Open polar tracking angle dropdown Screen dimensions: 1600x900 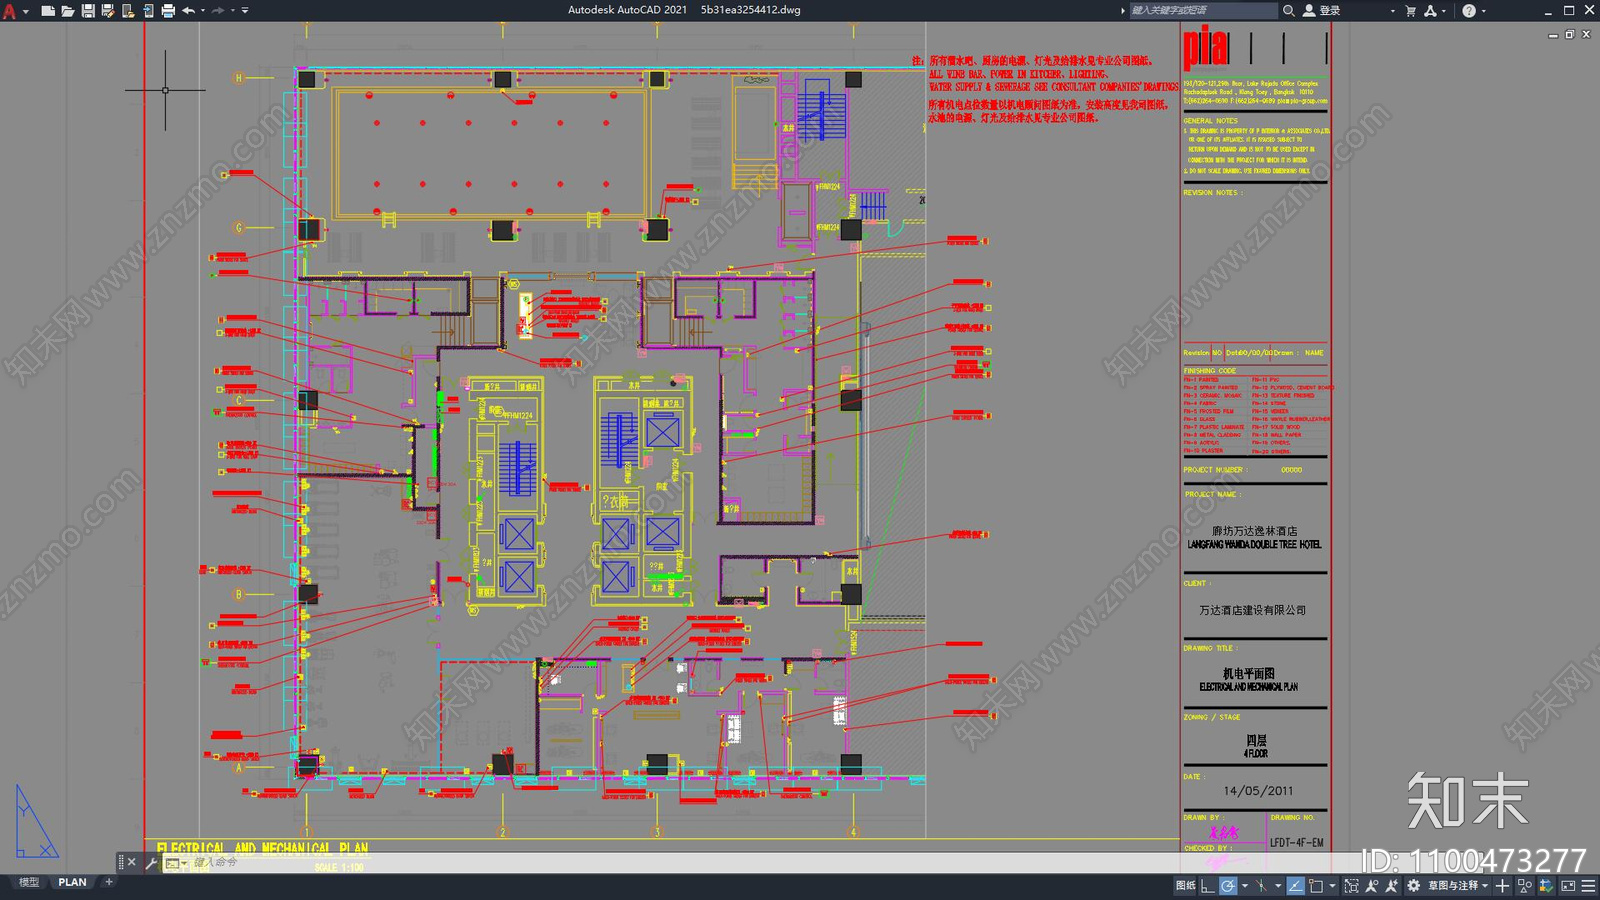pyautogui.click(x=1245, y=885)
